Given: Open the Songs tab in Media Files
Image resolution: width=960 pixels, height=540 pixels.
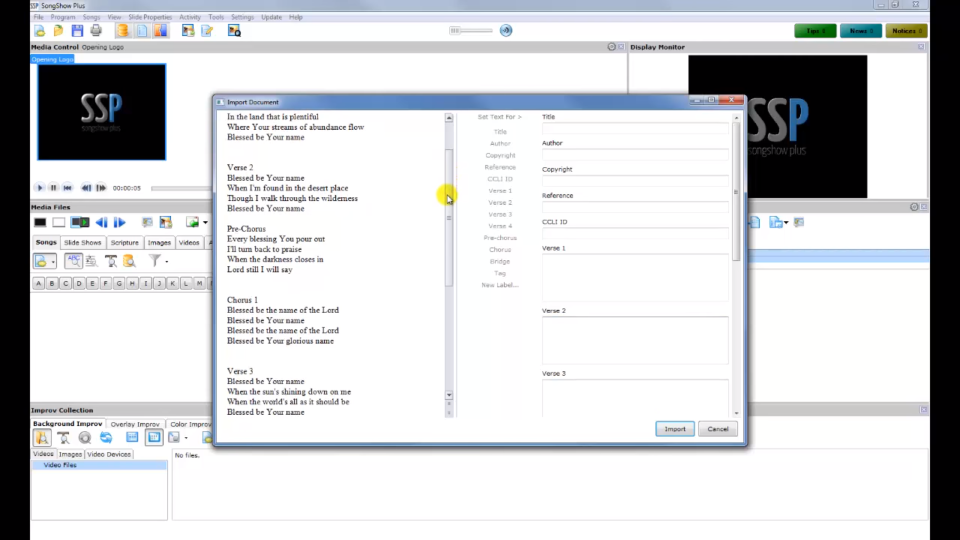Looking at the screenshot, I should 46,242.
